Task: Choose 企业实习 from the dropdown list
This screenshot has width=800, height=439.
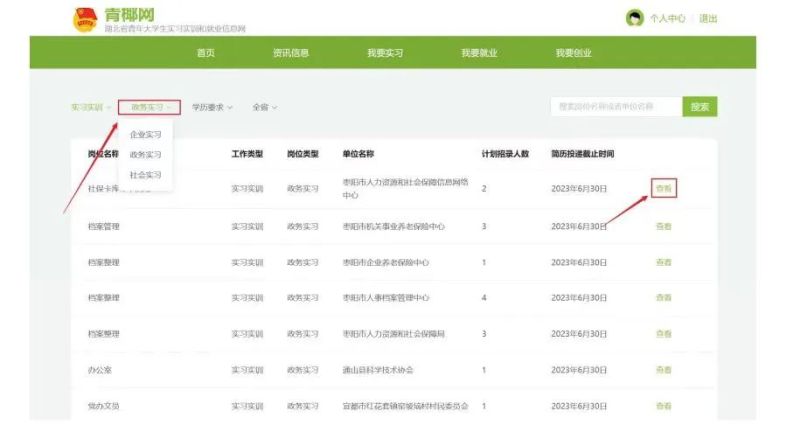Action: pos(146,134)
